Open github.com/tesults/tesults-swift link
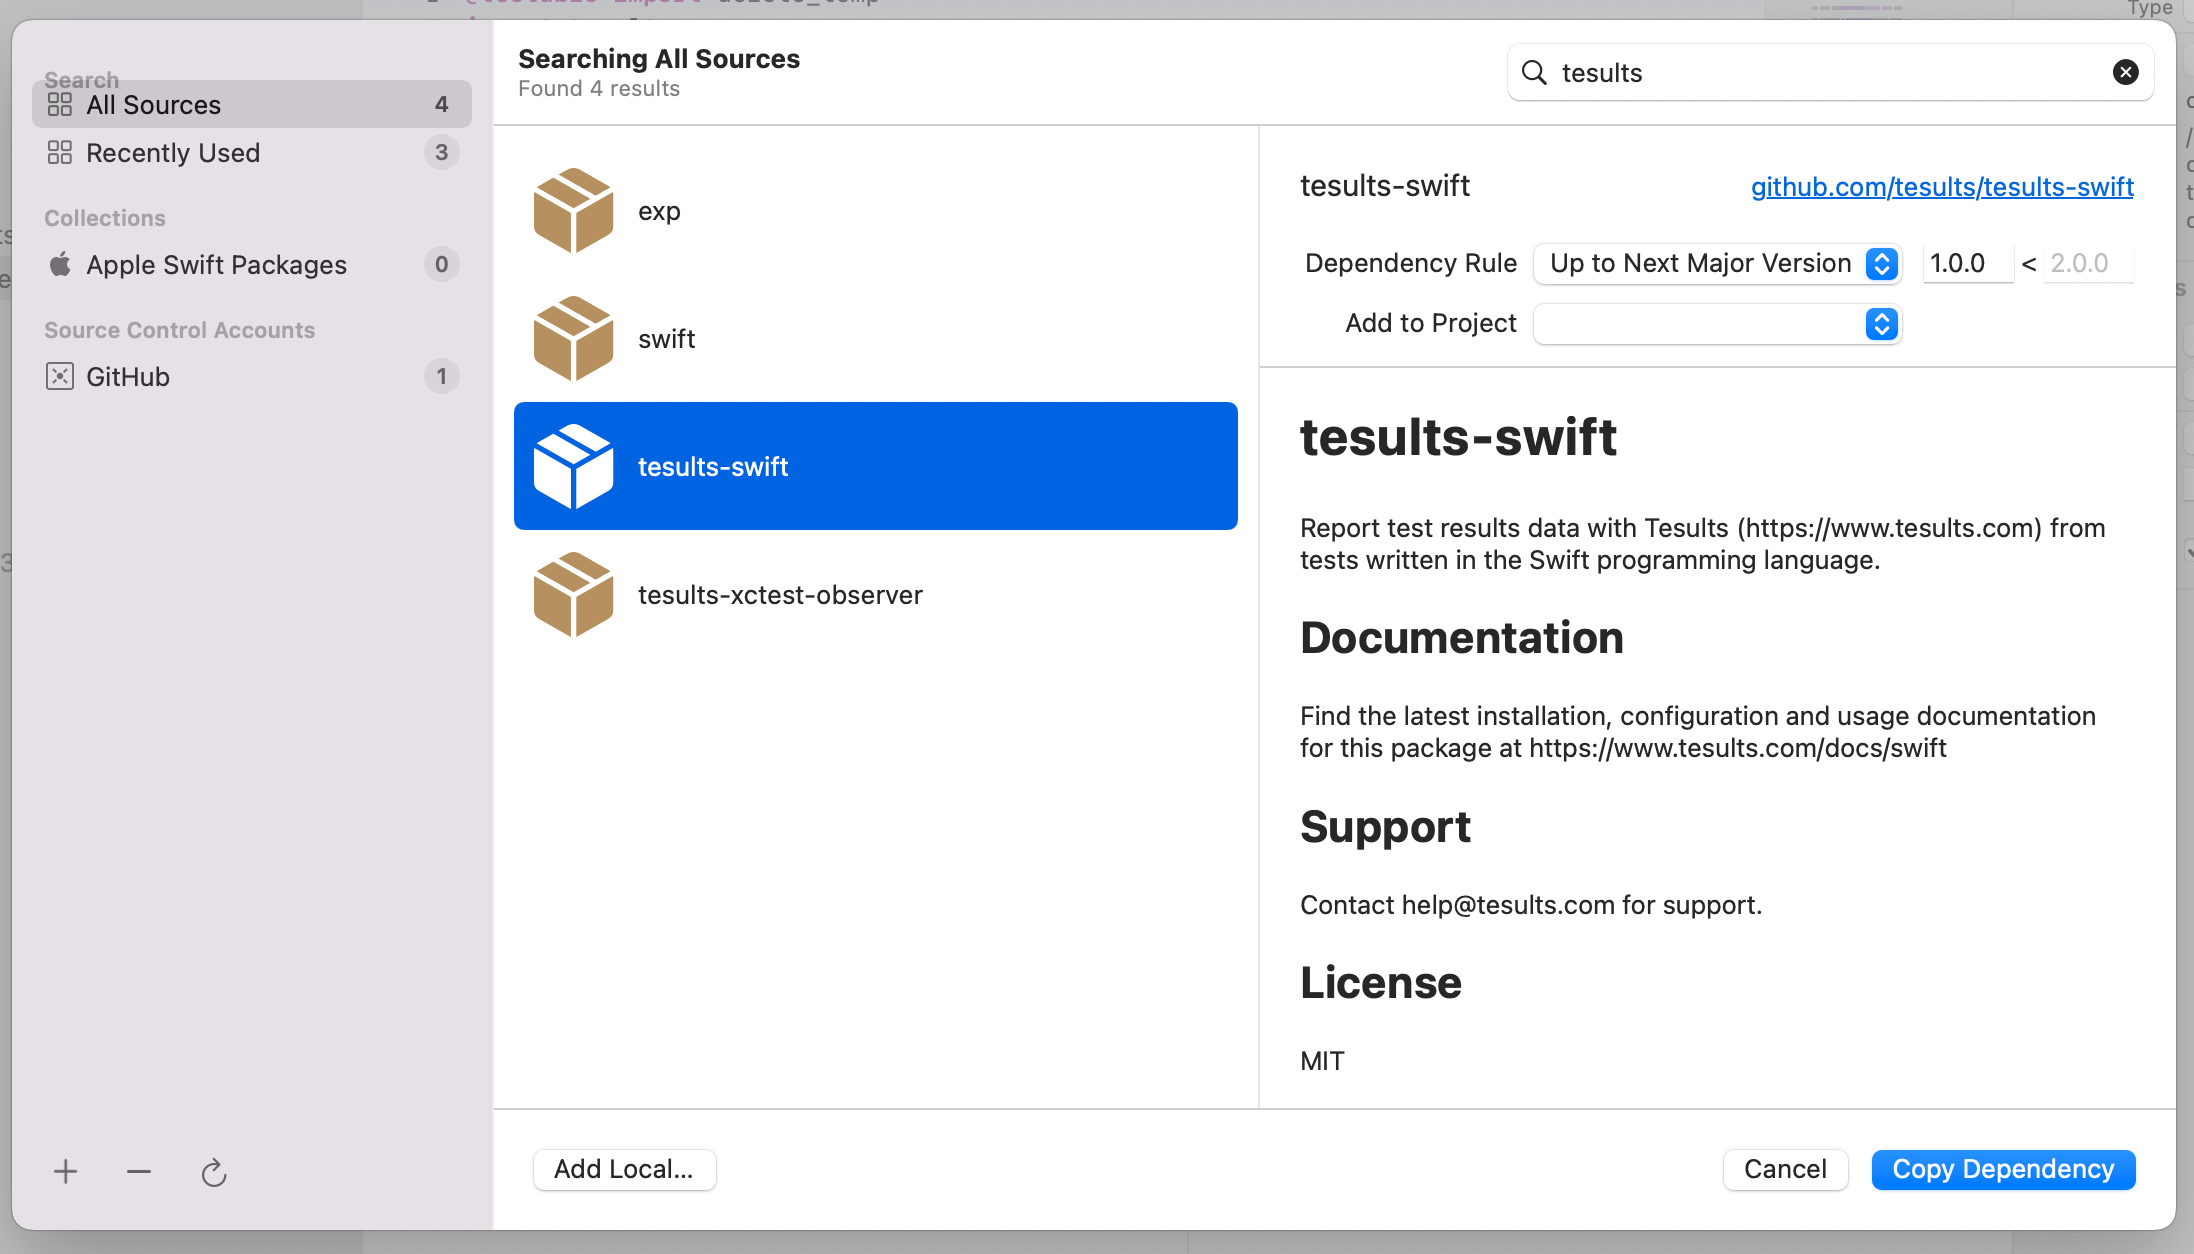Viewport: 2194px width, 1254px height. (x=1942, y=187)
